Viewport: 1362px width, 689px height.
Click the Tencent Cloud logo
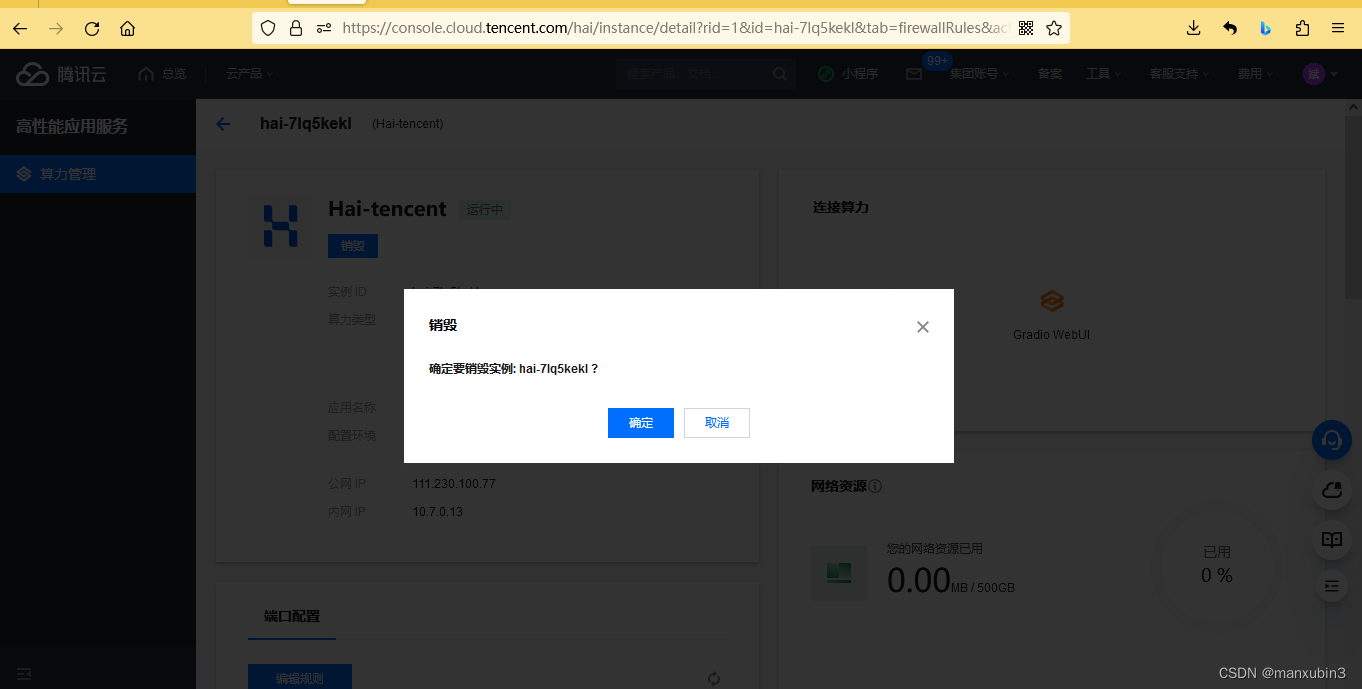coord(61,74)
